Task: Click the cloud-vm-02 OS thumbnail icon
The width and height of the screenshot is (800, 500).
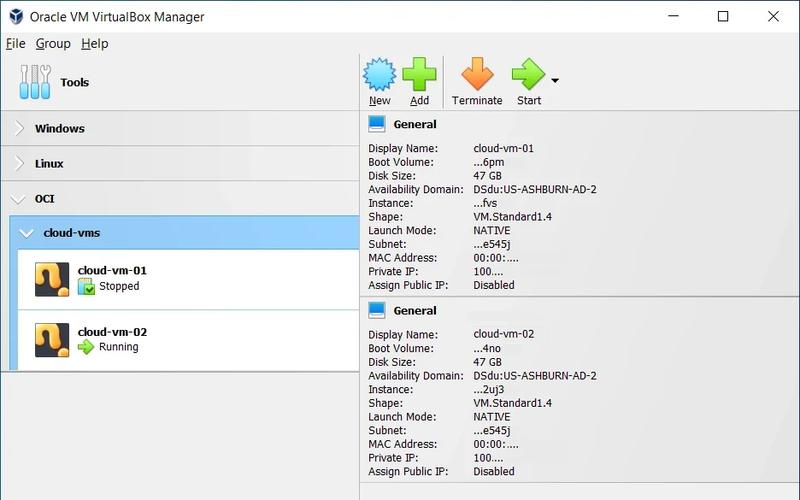Action: pos(52,340)
